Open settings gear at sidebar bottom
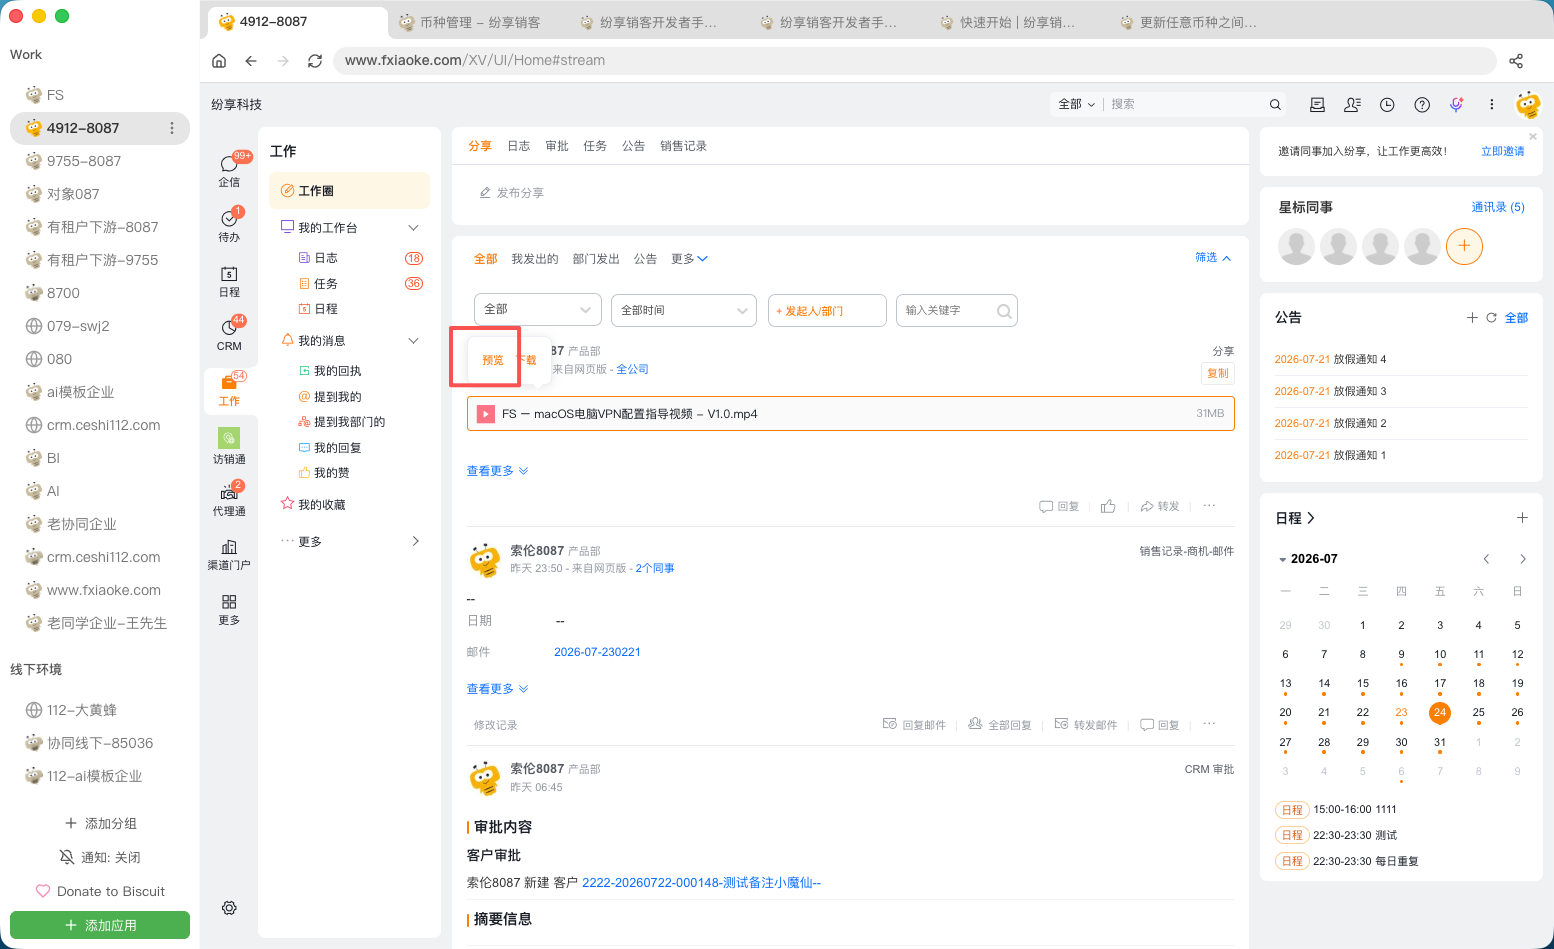Screen dimensions: 1554x949 point(229,908)
